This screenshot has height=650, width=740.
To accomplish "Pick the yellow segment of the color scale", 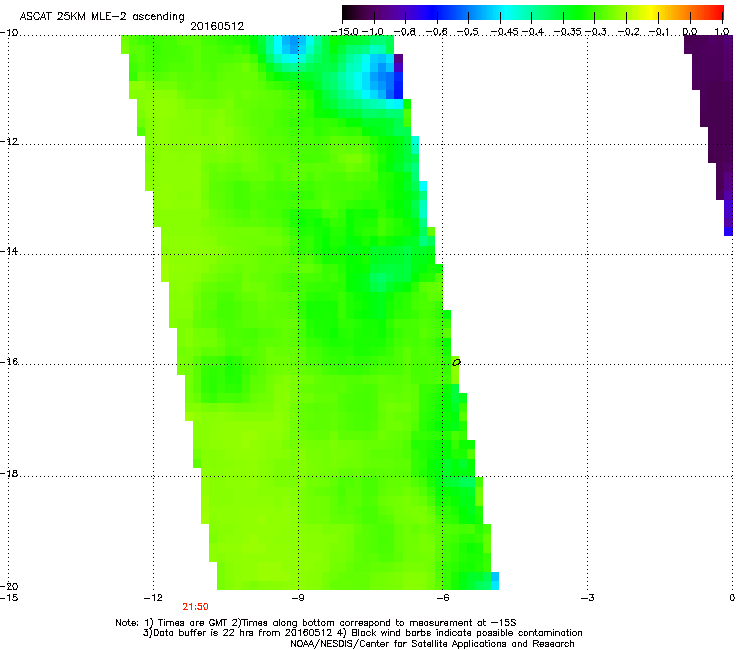I will tap(652, 13).
